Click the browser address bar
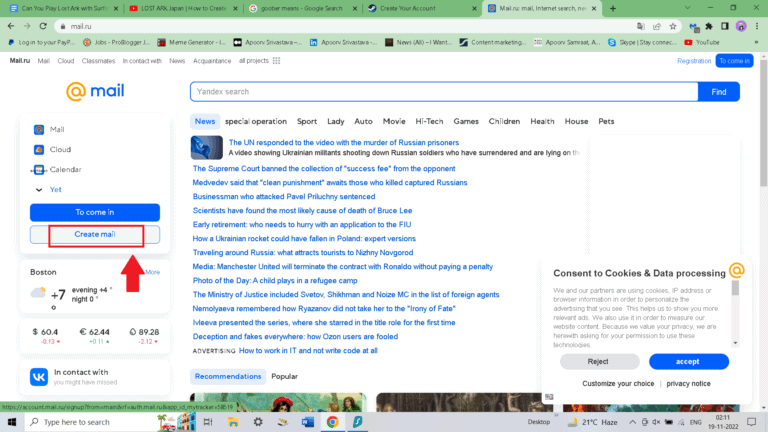This screenshot has height=432, width=768. pos(343,26)
